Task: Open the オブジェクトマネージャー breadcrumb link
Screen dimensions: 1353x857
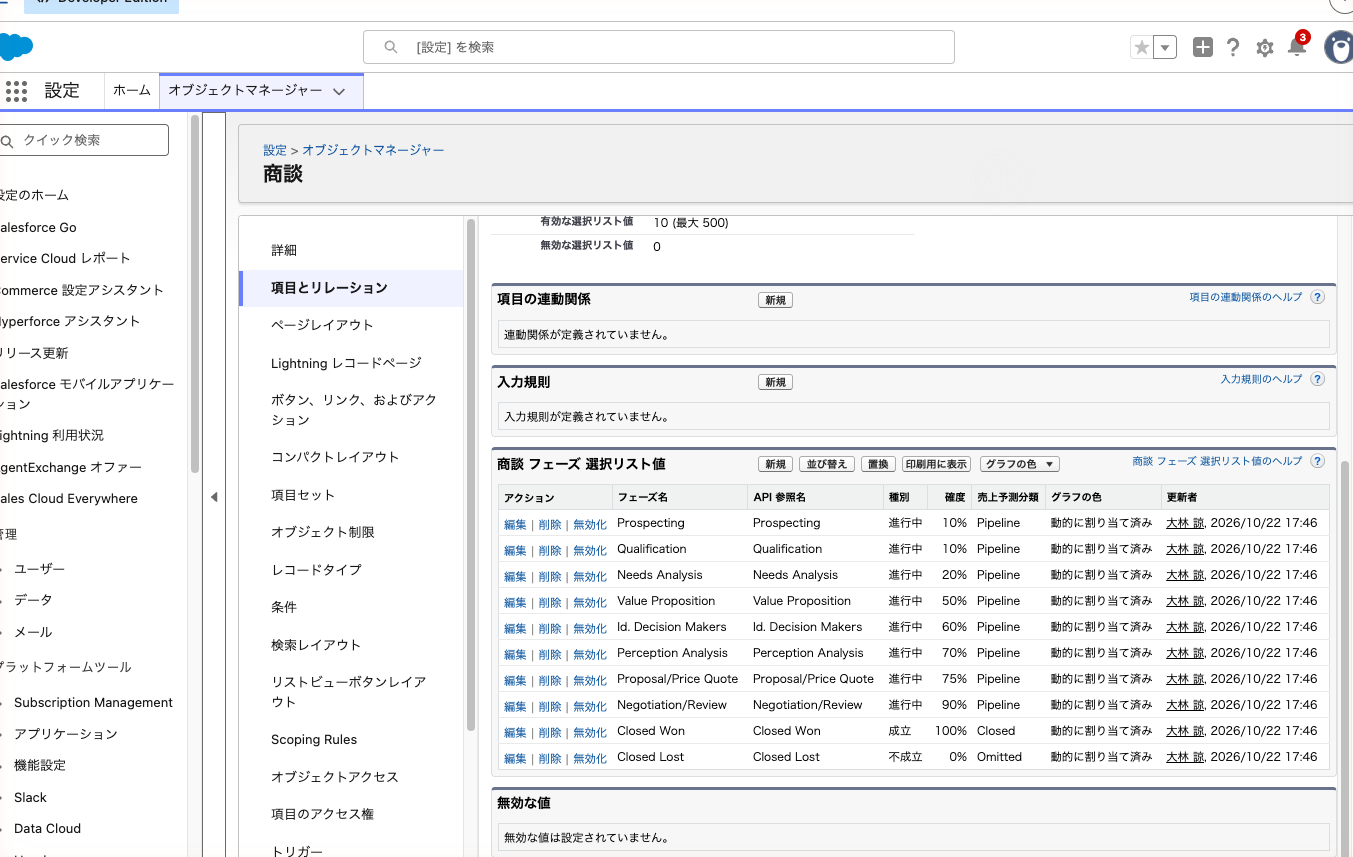Action: [373, 150]
